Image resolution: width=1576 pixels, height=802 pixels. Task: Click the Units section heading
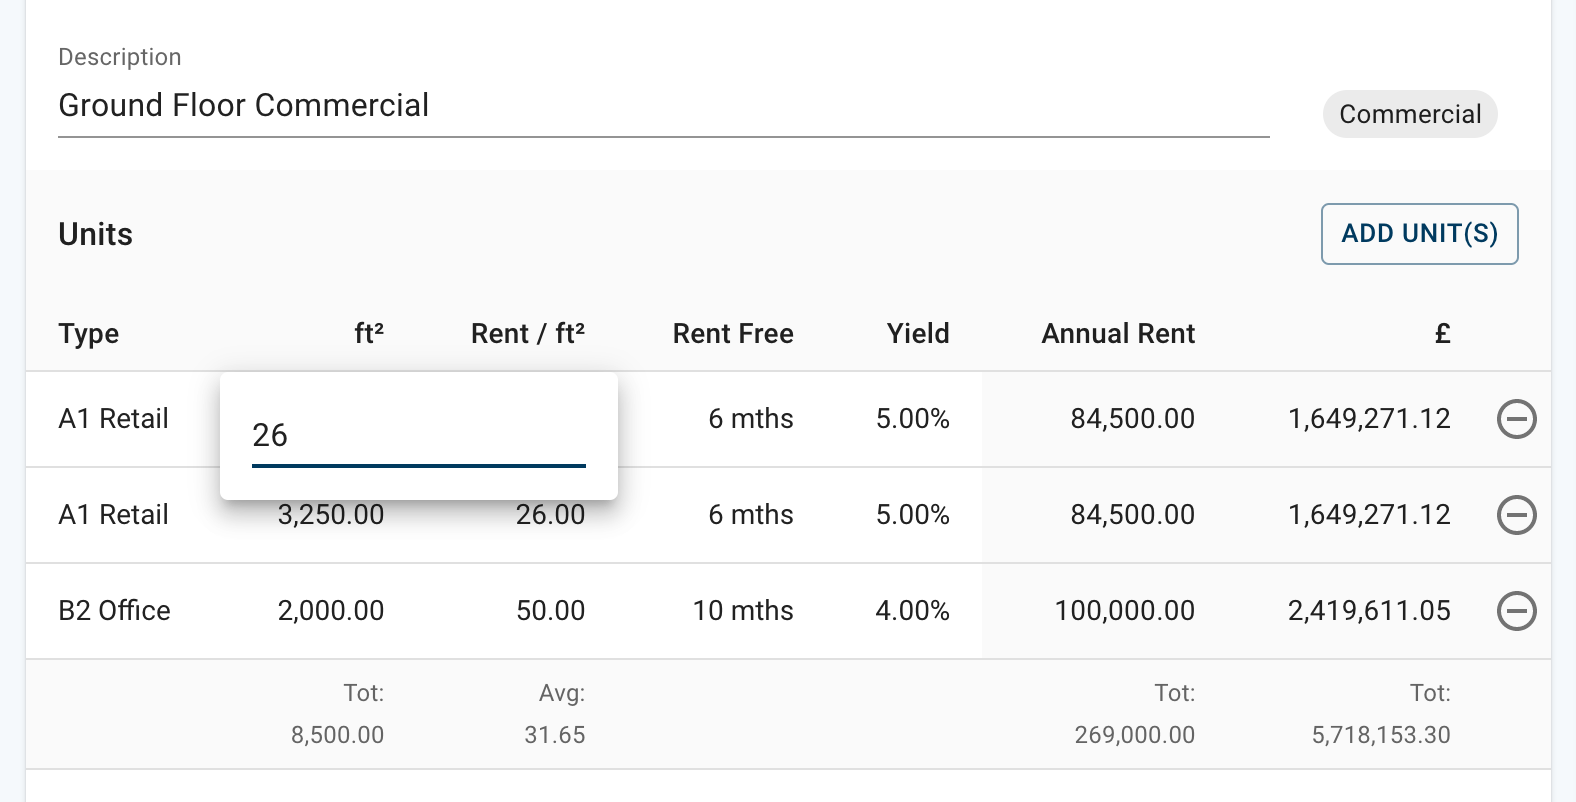tap(96, 234)
